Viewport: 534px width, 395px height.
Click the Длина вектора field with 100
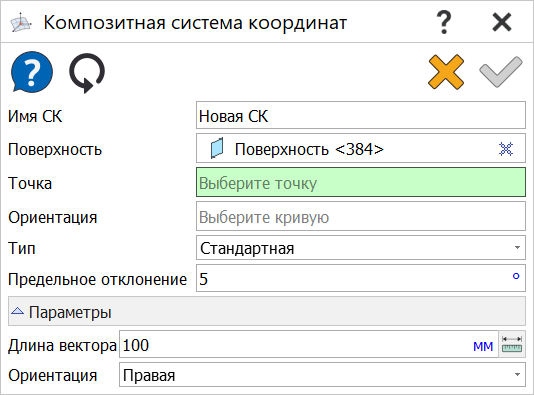click(309, 344)
